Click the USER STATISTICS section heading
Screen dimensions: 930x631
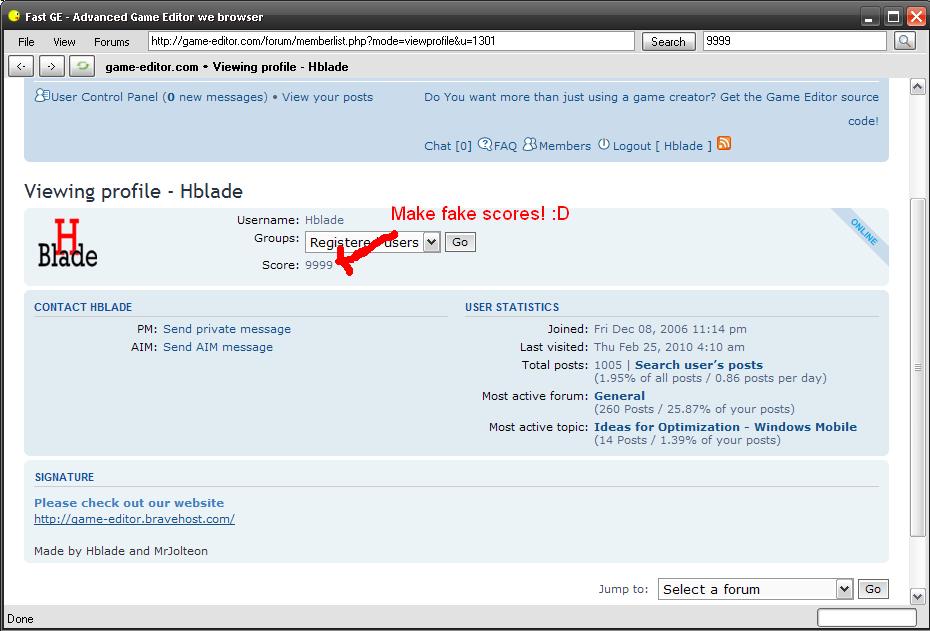pyautogui.click(x=512, y=307)
